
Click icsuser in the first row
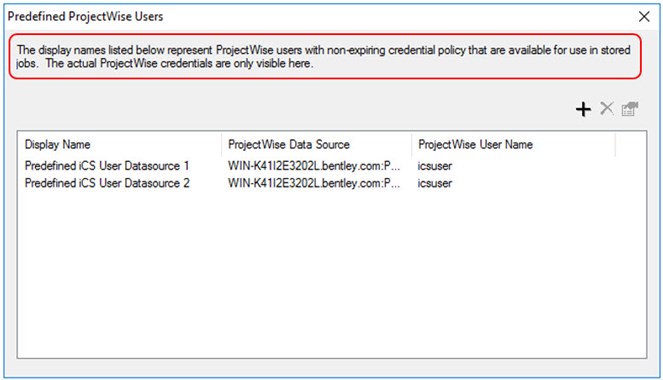tap(435, 166)
